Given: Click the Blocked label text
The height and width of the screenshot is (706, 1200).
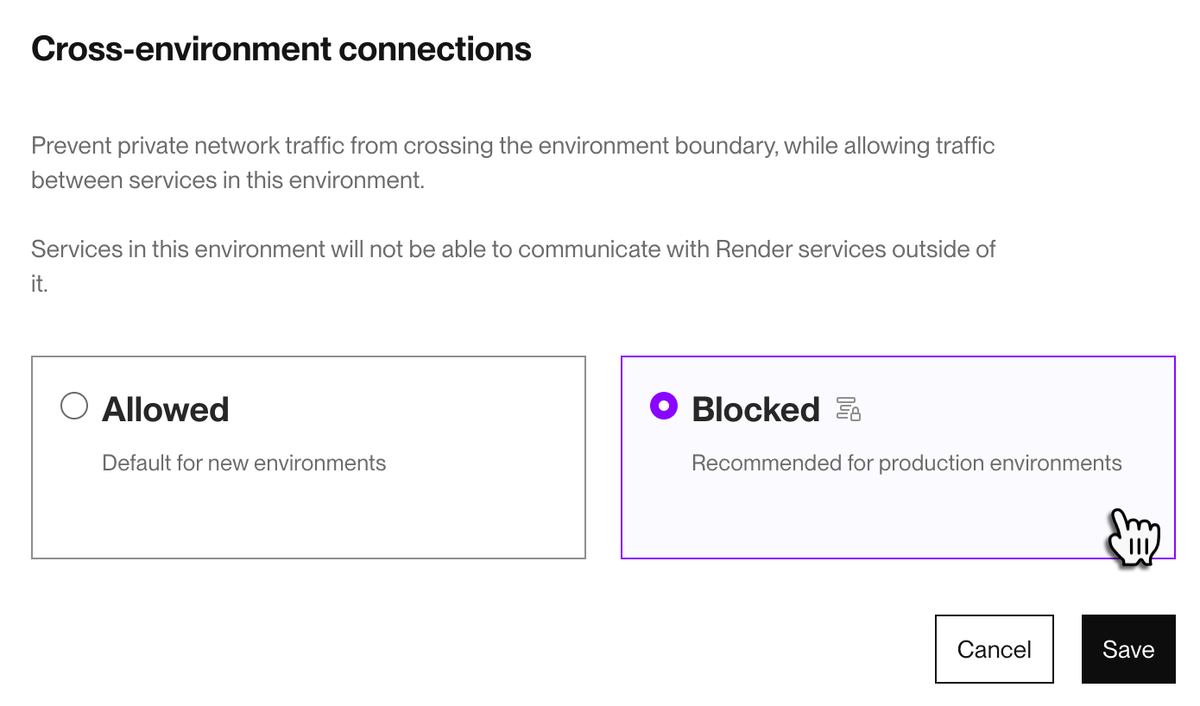Looking at the screenshot, I should point(755,408).
